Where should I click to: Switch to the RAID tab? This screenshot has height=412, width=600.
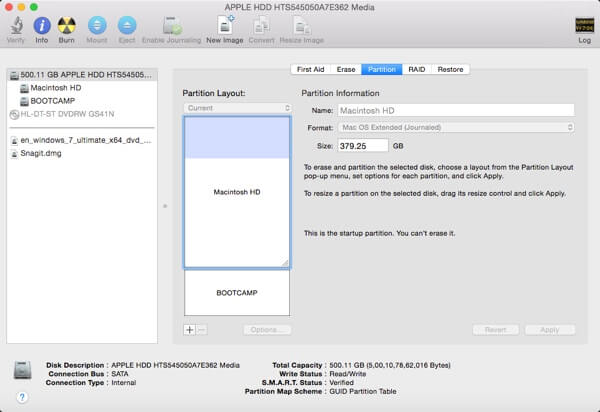tap(417, 69)
